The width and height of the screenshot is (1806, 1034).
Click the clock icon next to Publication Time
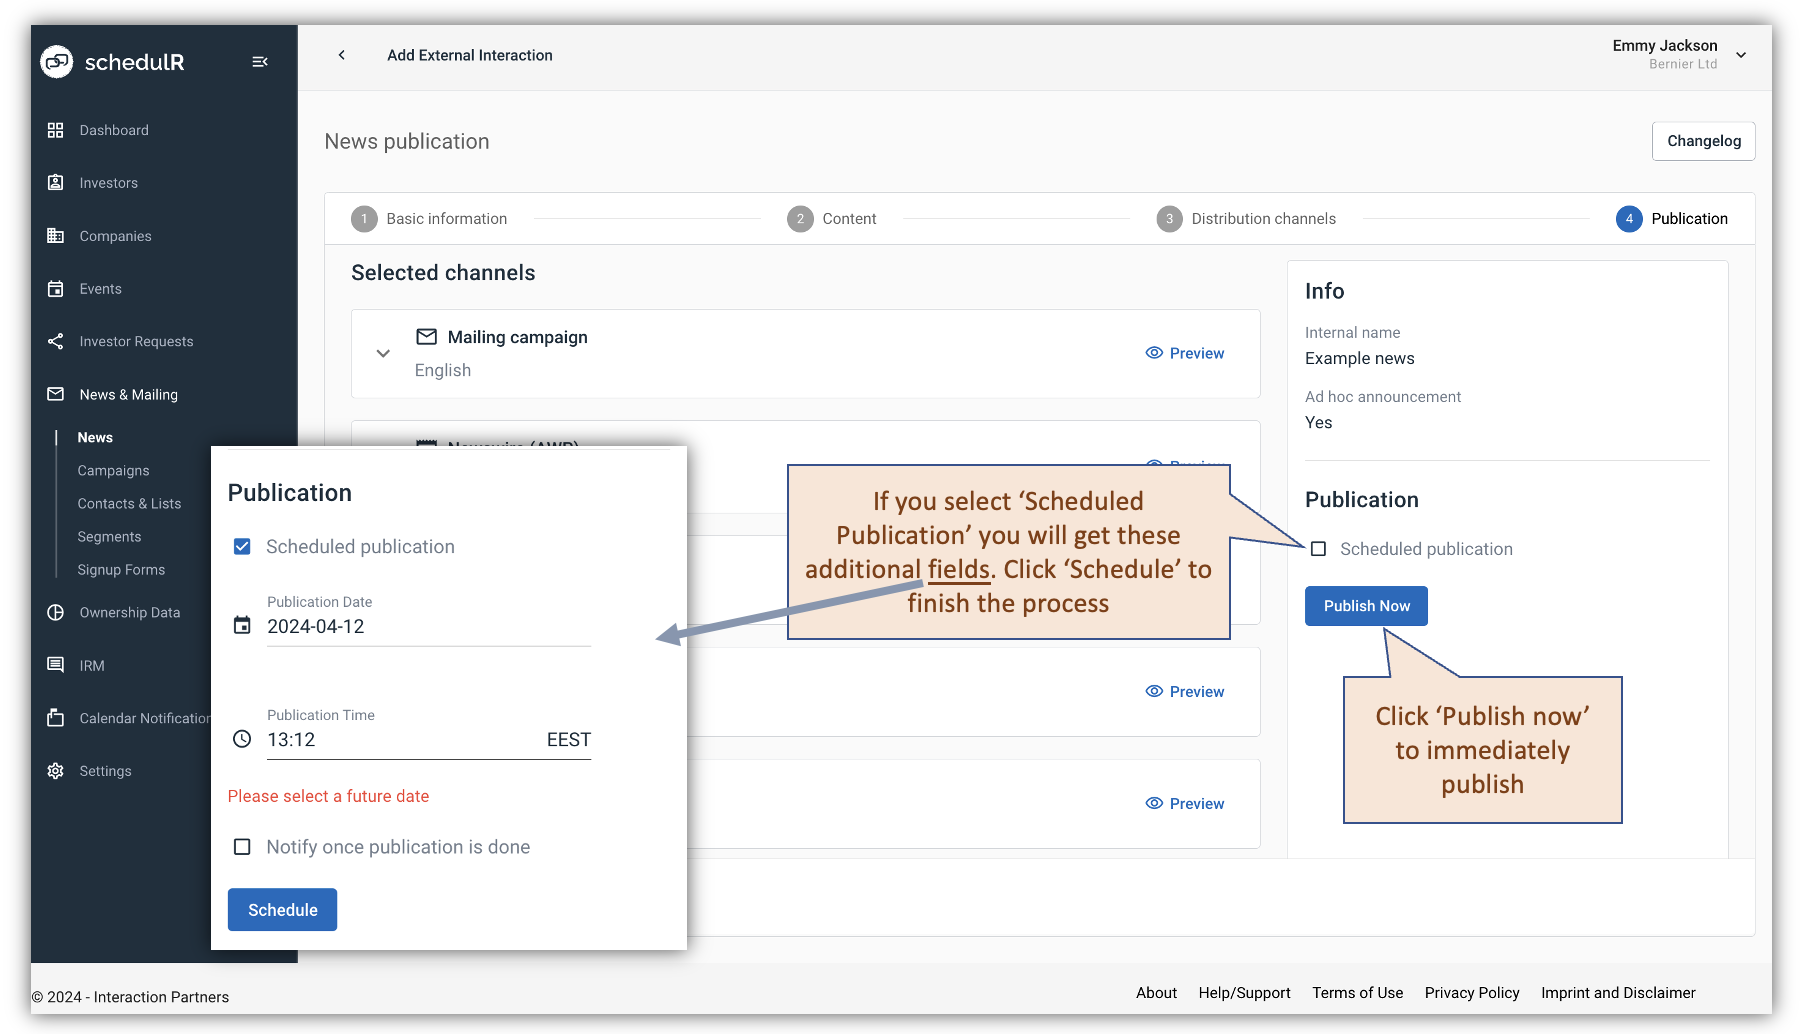pyautogui.click(x=242, y=739)
